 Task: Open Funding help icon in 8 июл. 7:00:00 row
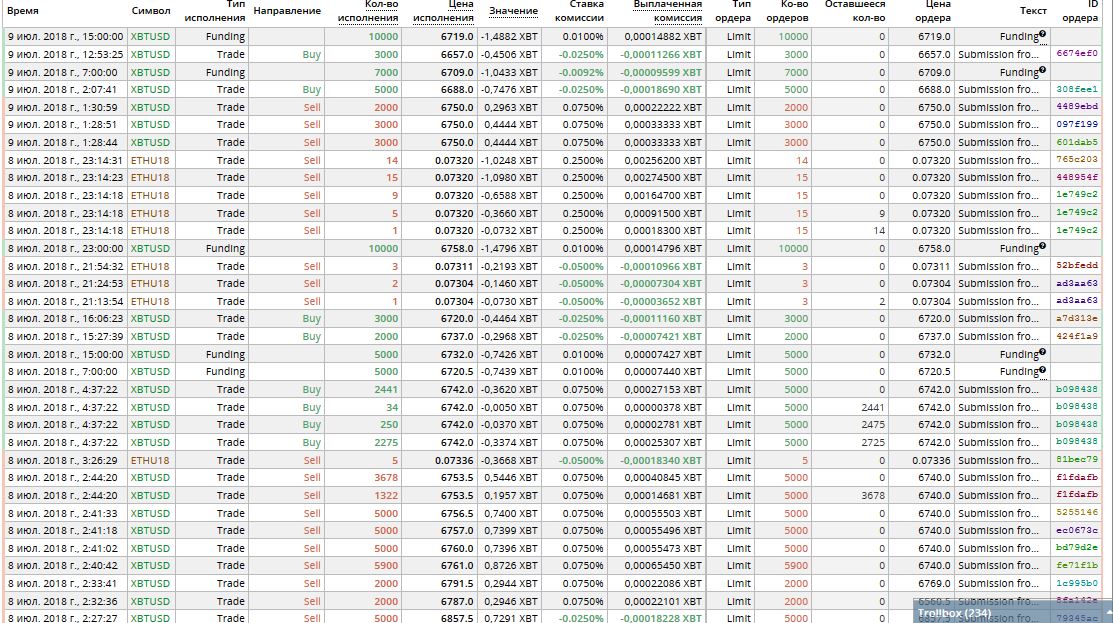click(1042, 370)
